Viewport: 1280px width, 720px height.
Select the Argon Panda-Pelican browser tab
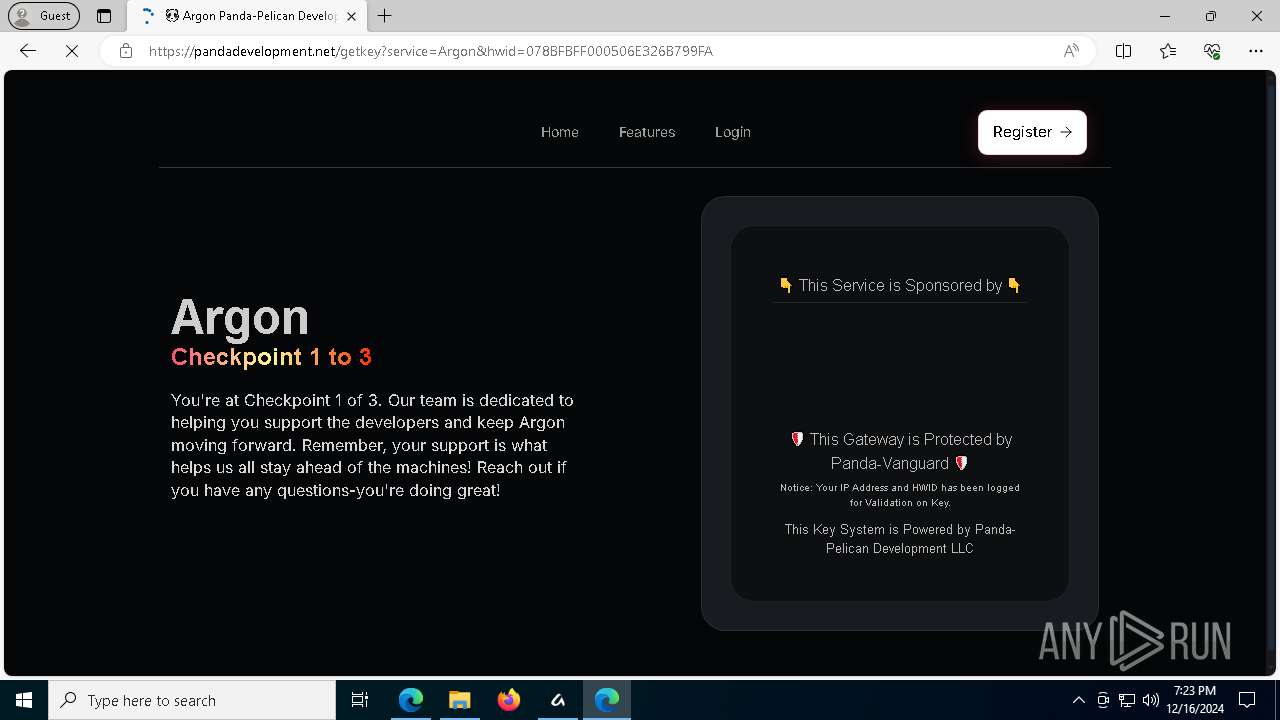pos(248,16)
